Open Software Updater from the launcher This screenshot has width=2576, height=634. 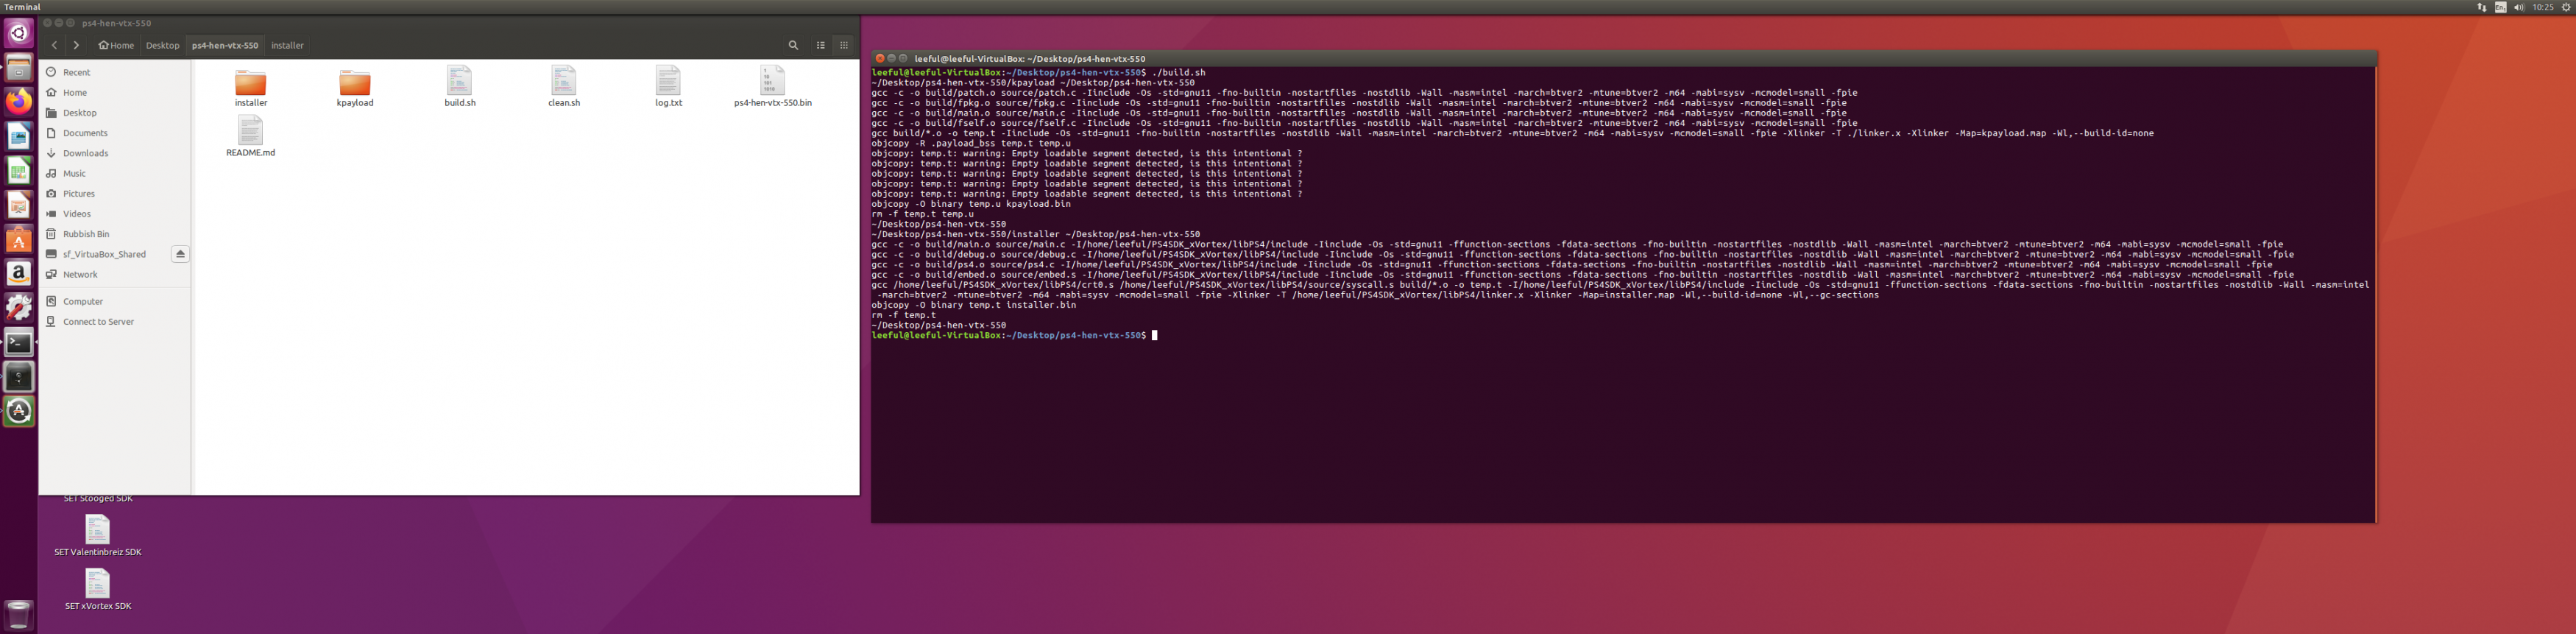[x=19, y=411]
